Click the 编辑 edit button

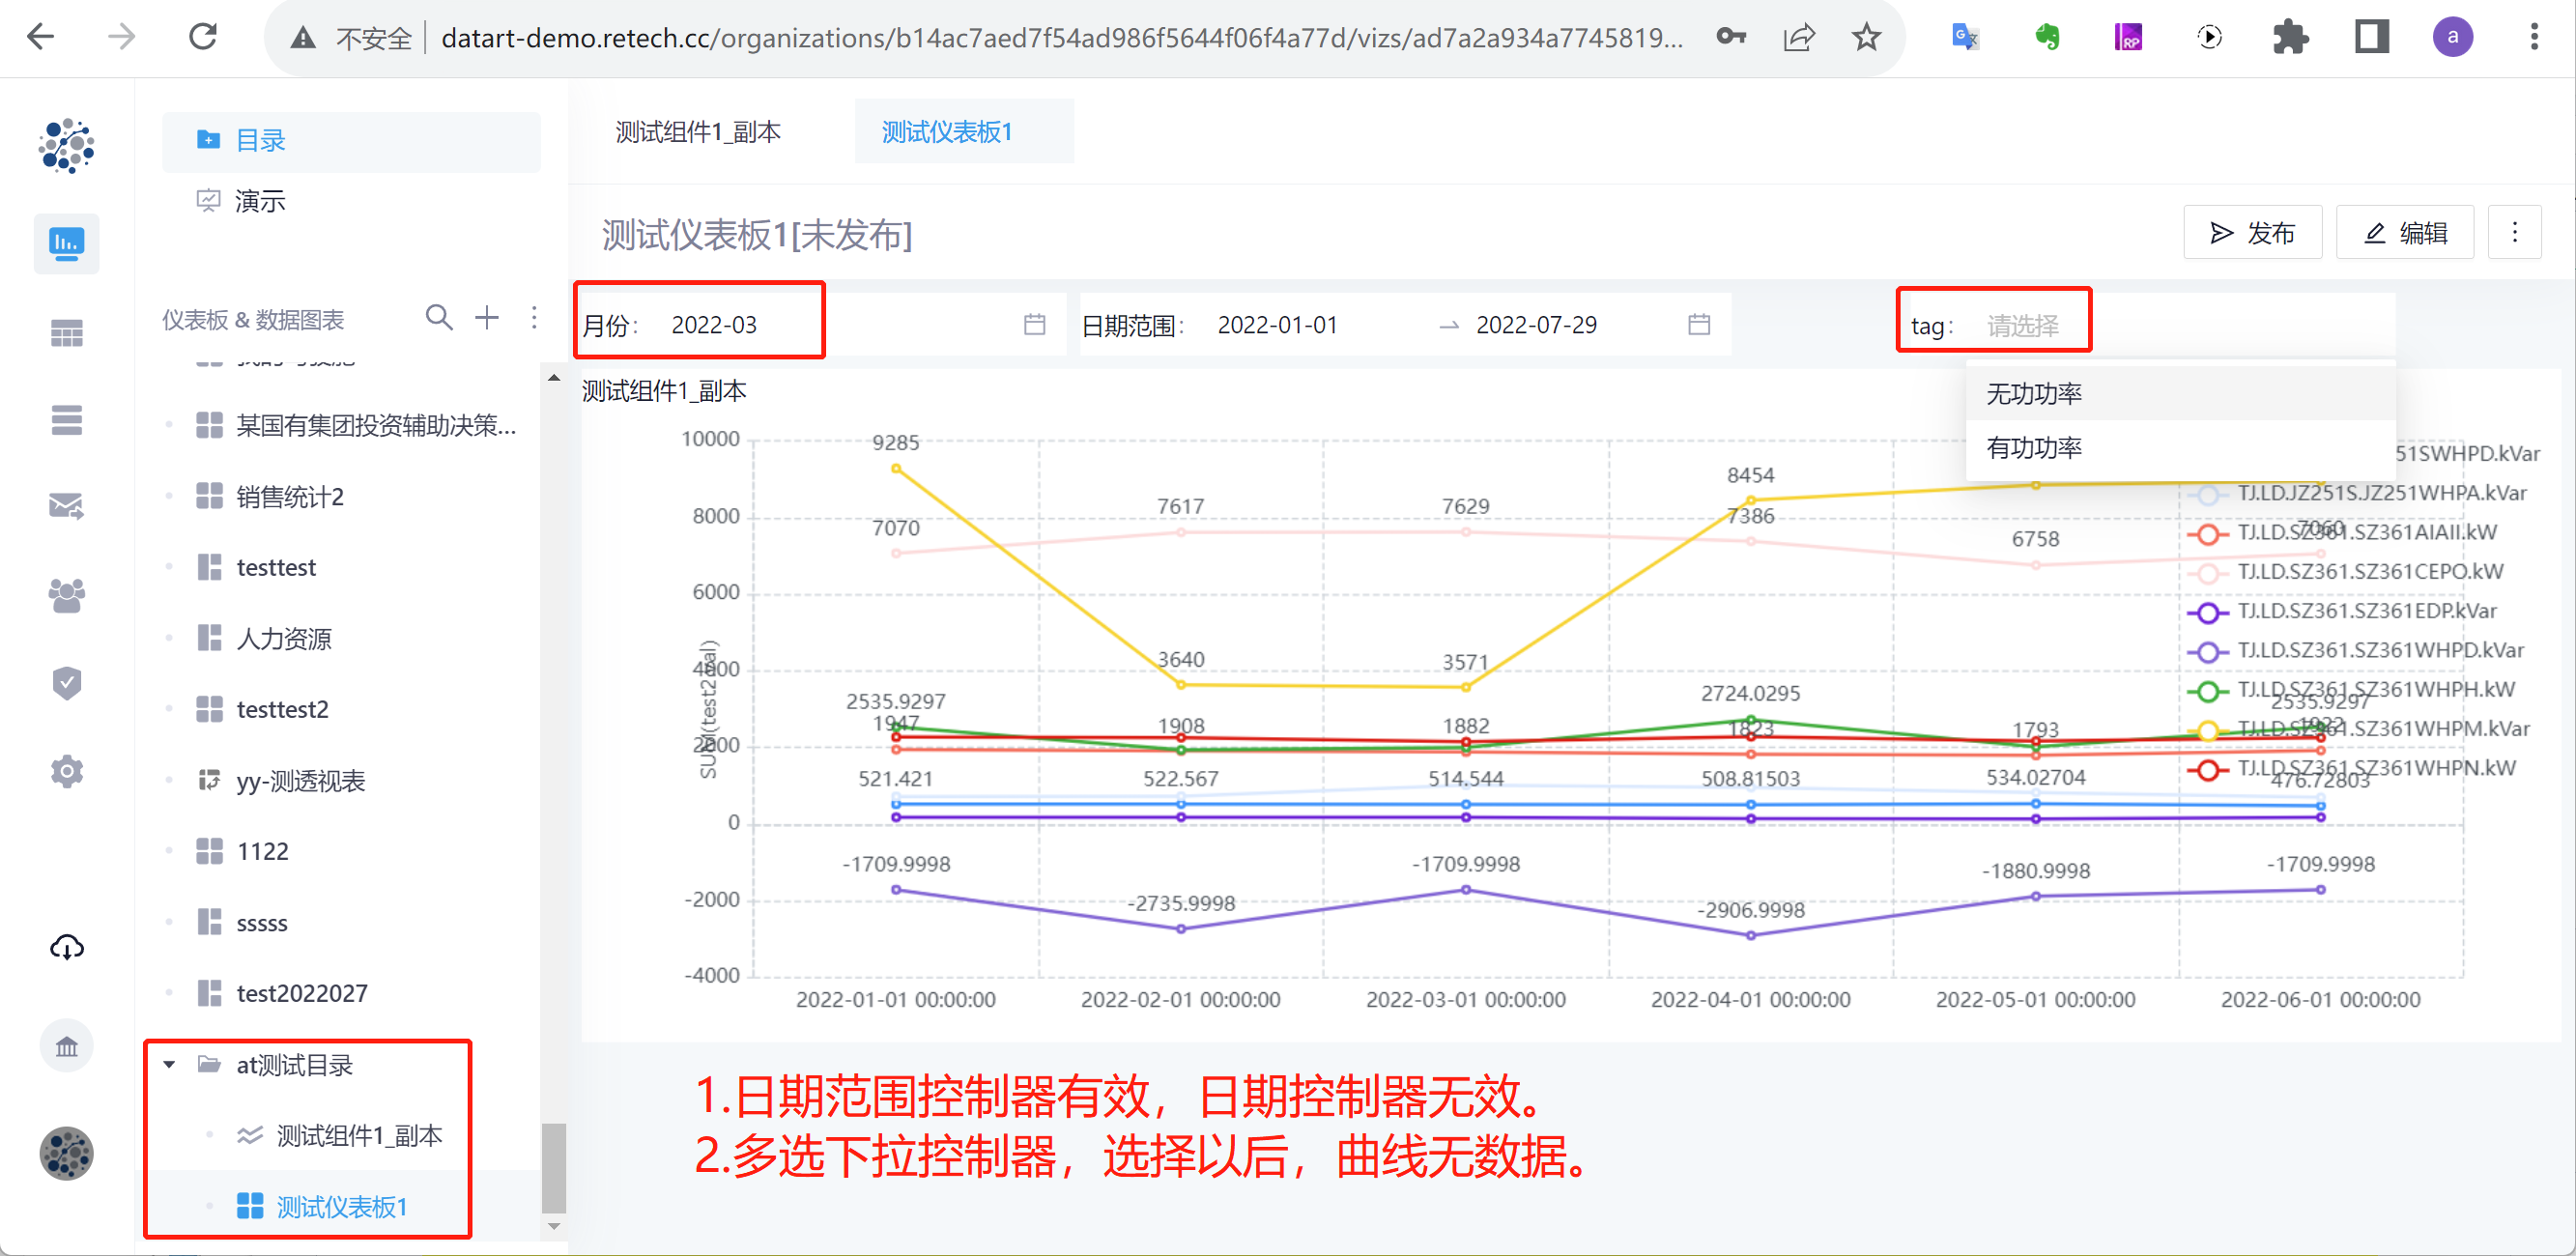(x=2405, y=232)
